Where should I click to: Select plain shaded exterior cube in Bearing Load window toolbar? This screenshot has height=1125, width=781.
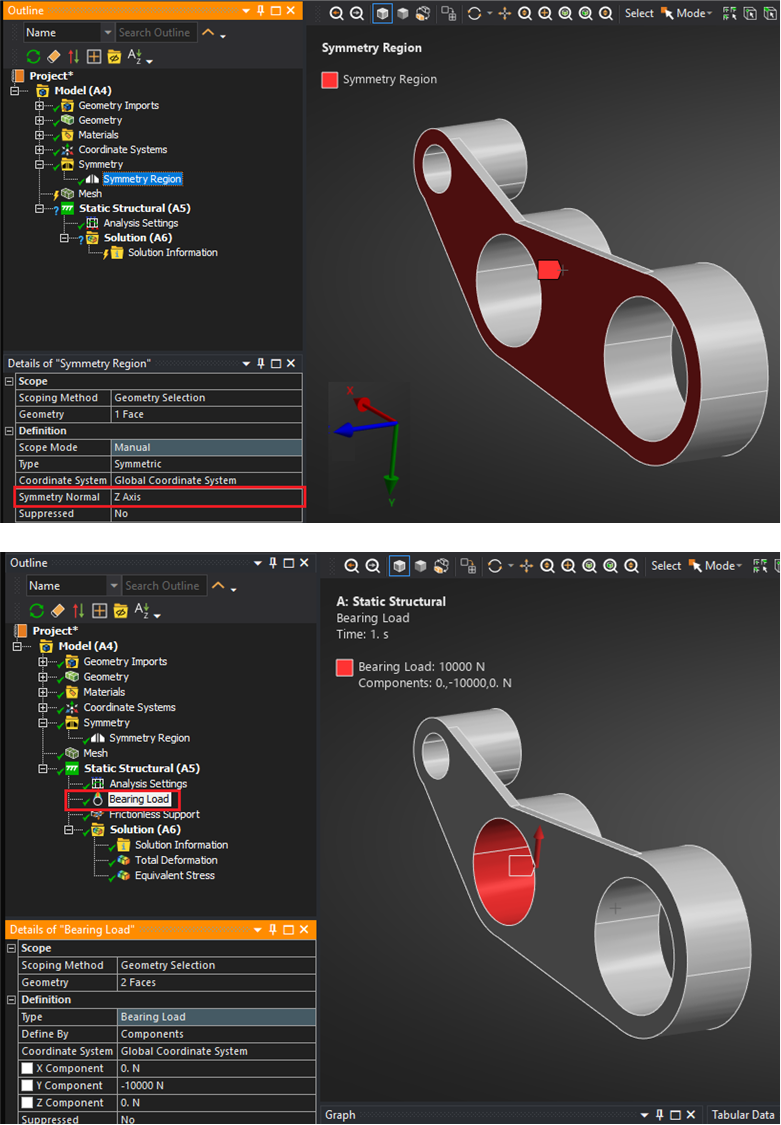(x=421, y=566)
